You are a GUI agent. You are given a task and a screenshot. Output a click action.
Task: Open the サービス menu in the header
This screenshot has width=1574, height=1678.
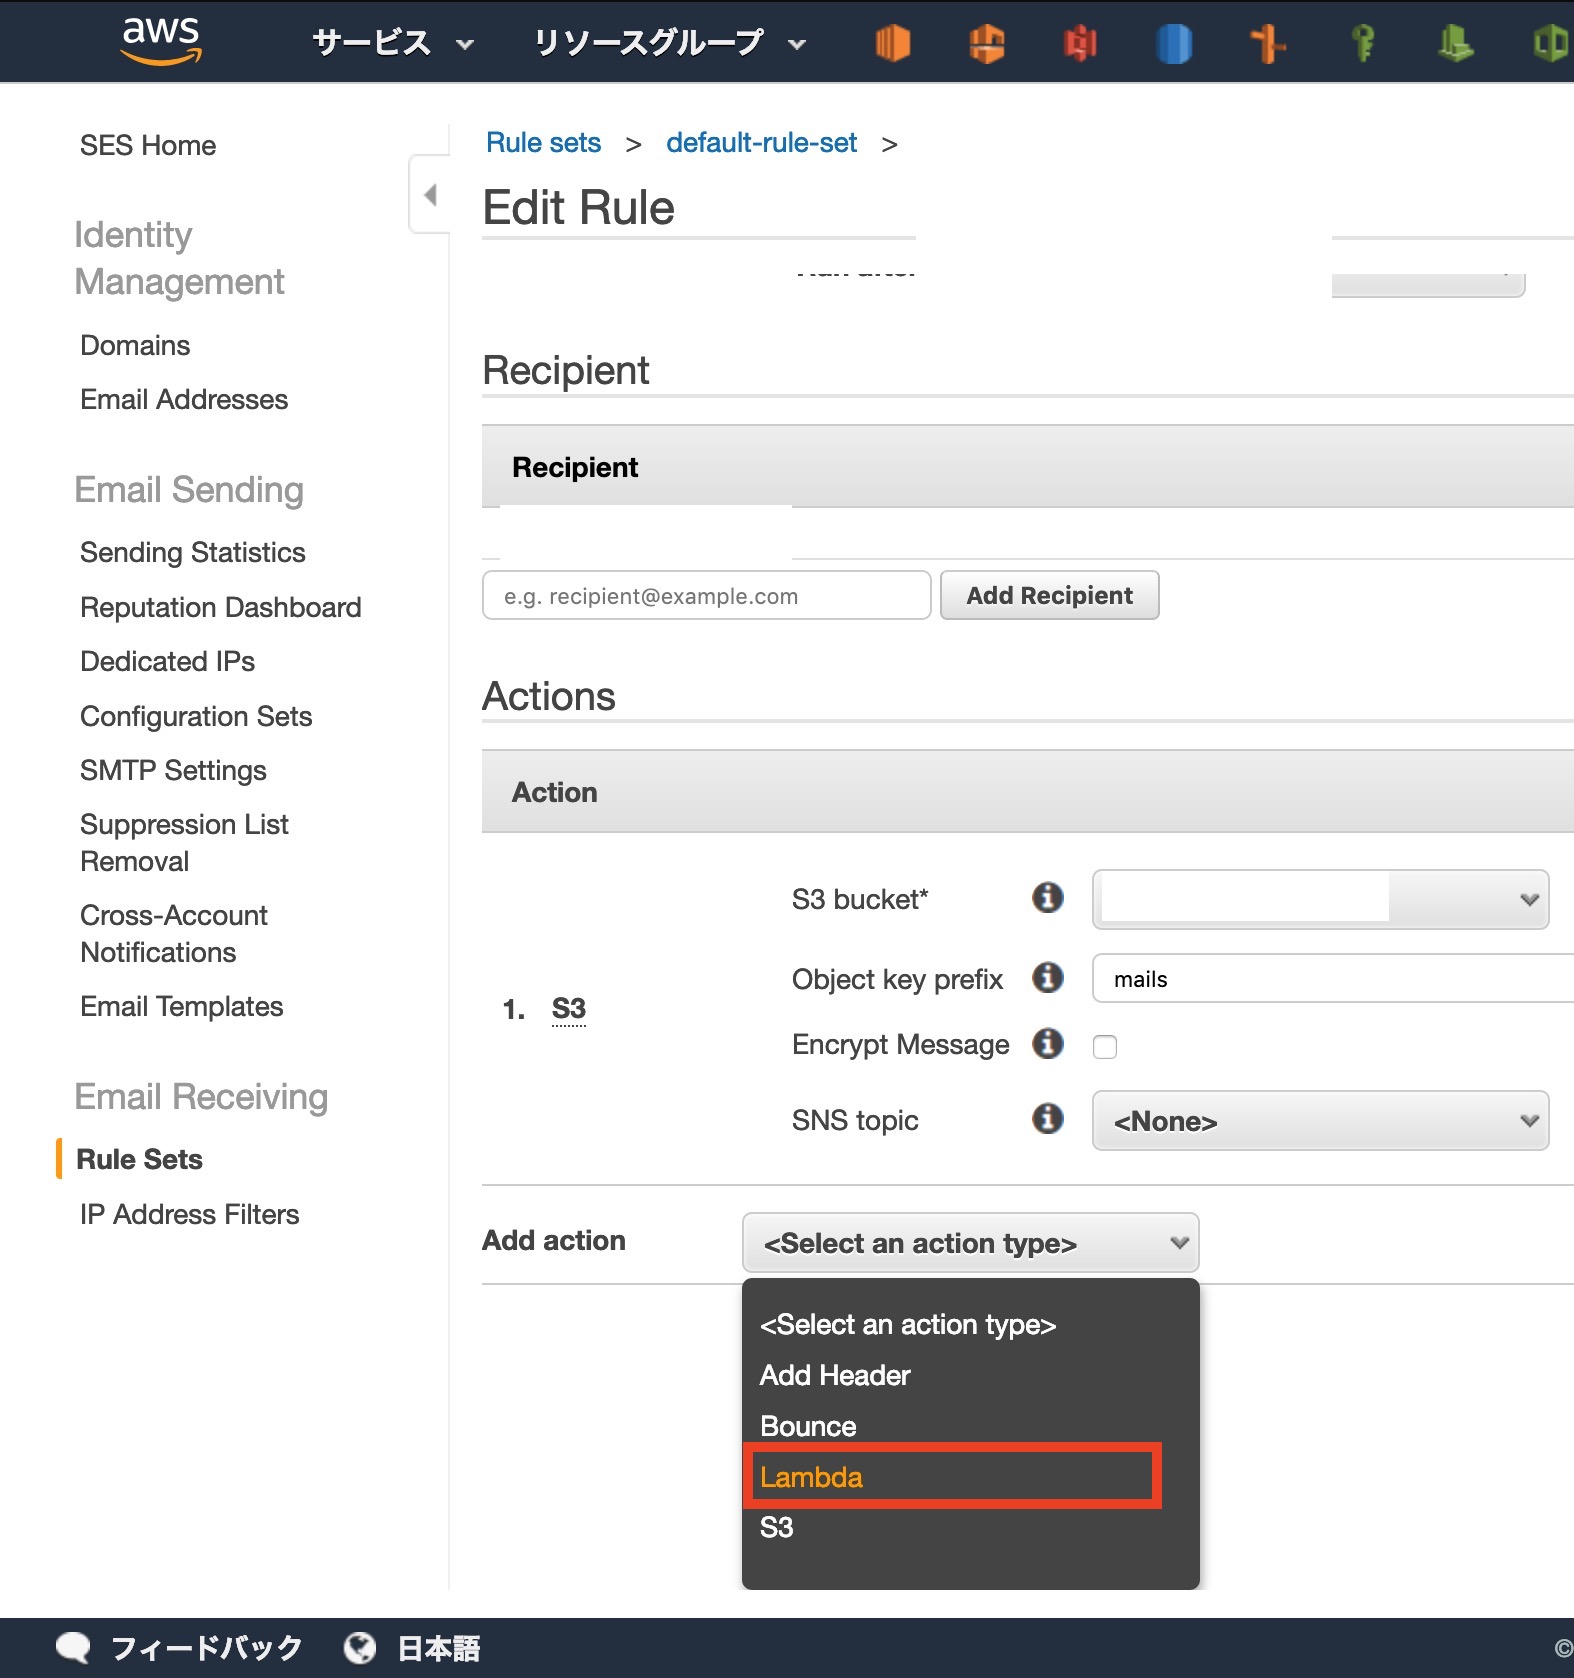pos(392,43)
